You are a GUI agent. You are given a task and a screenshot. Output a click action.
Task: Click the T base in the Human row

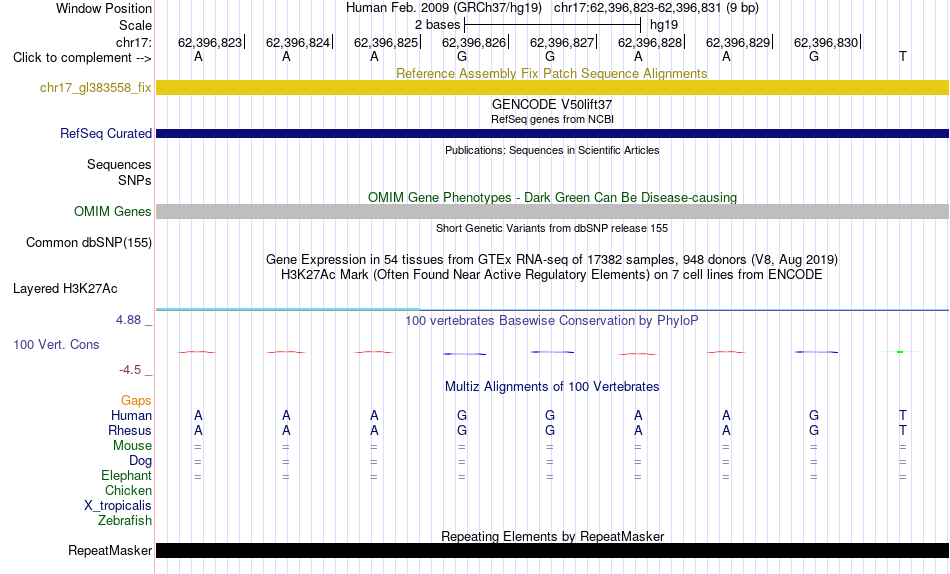[903, 416]
